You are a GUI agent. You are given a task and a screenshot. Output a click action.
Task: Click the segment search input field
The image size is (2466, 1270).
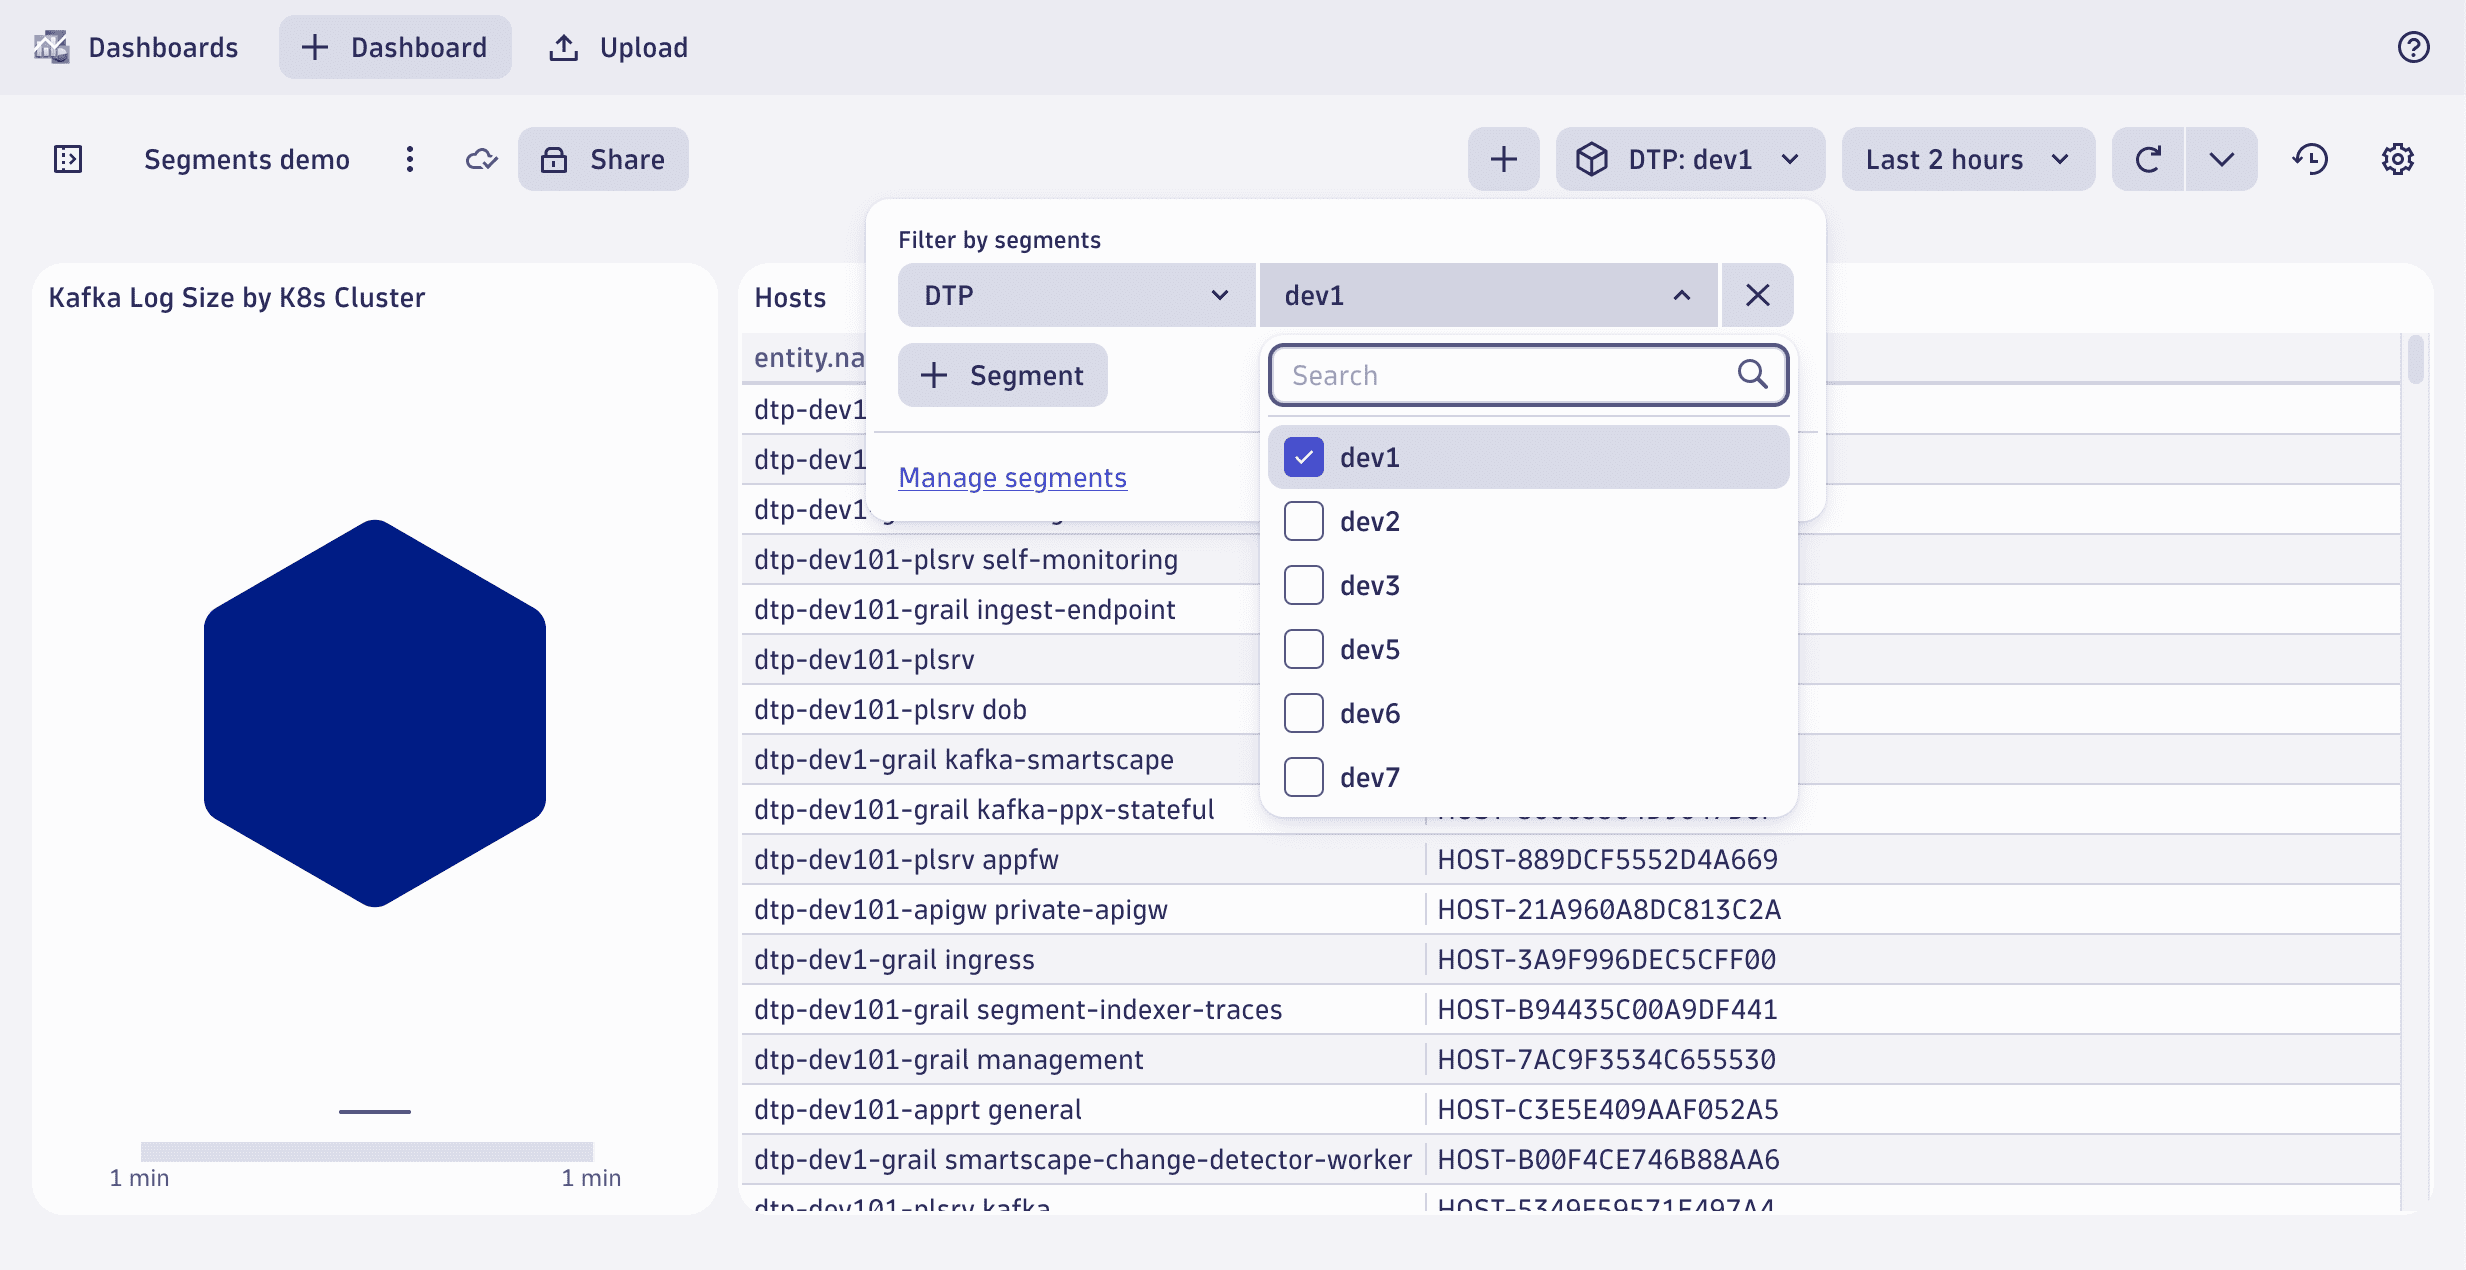tap(1527, 374)
